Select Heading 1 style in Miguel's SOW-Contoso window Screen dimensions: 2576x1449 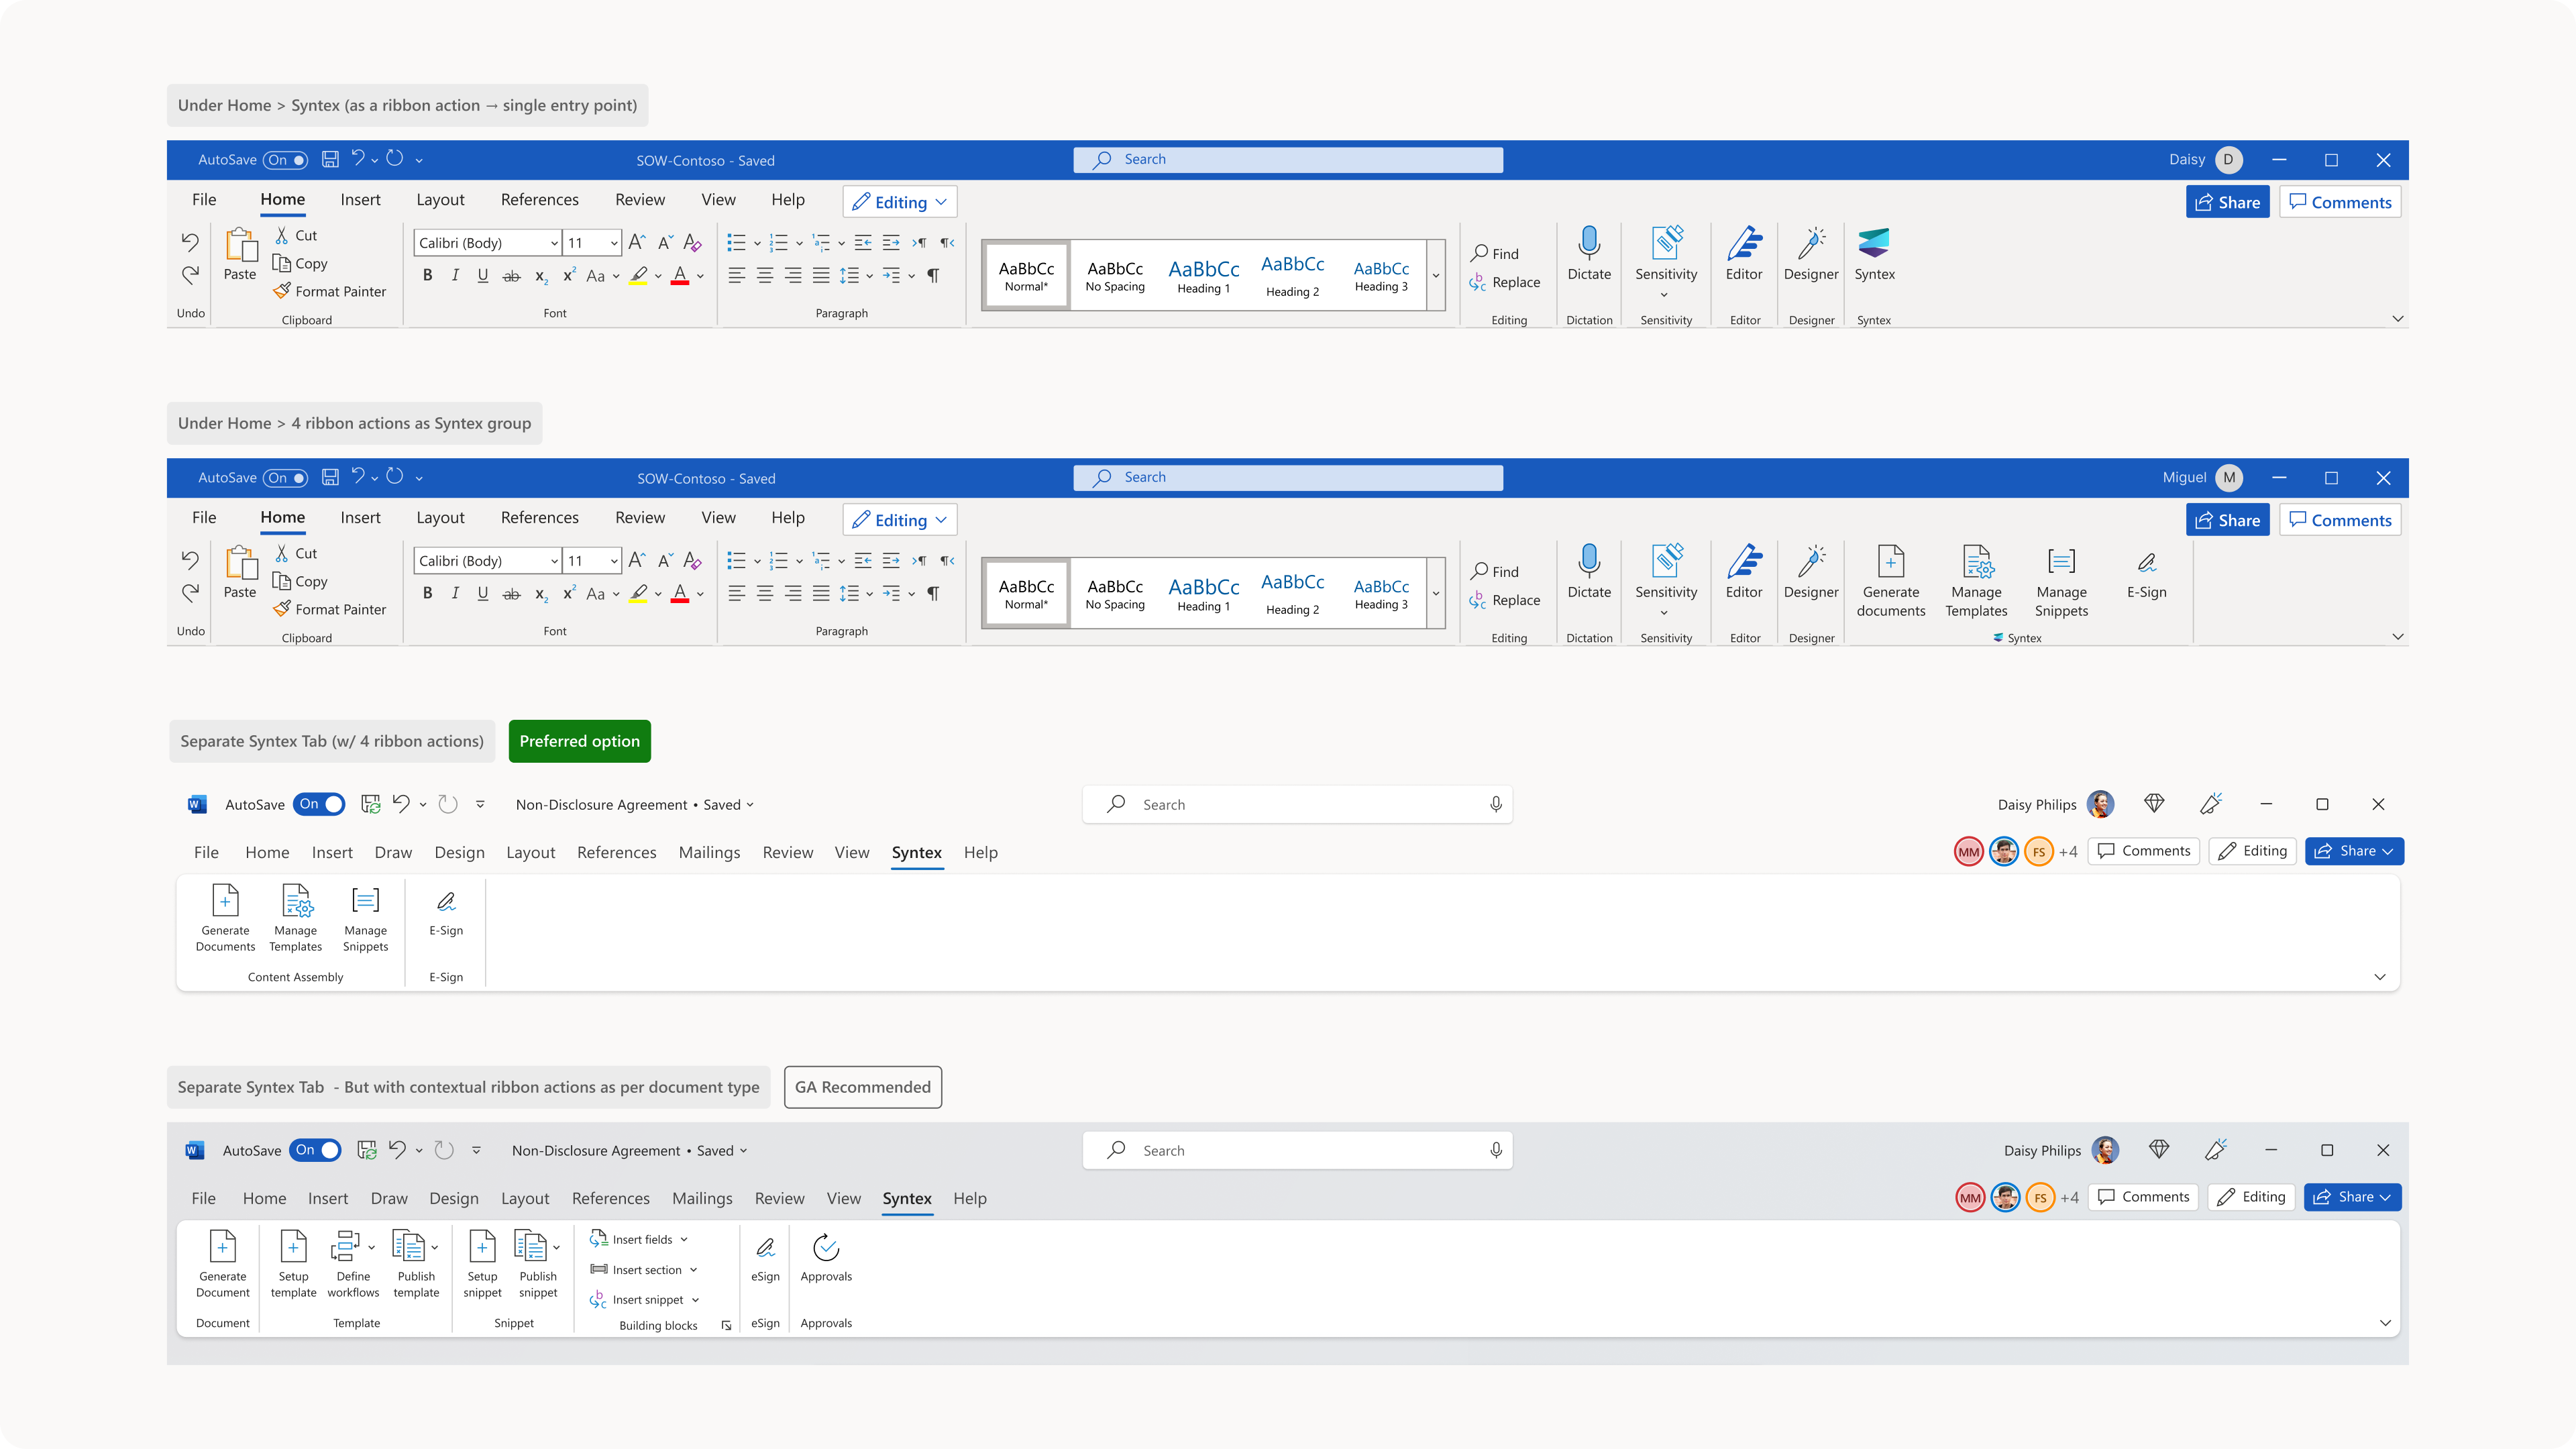[x=1203, y=593]
